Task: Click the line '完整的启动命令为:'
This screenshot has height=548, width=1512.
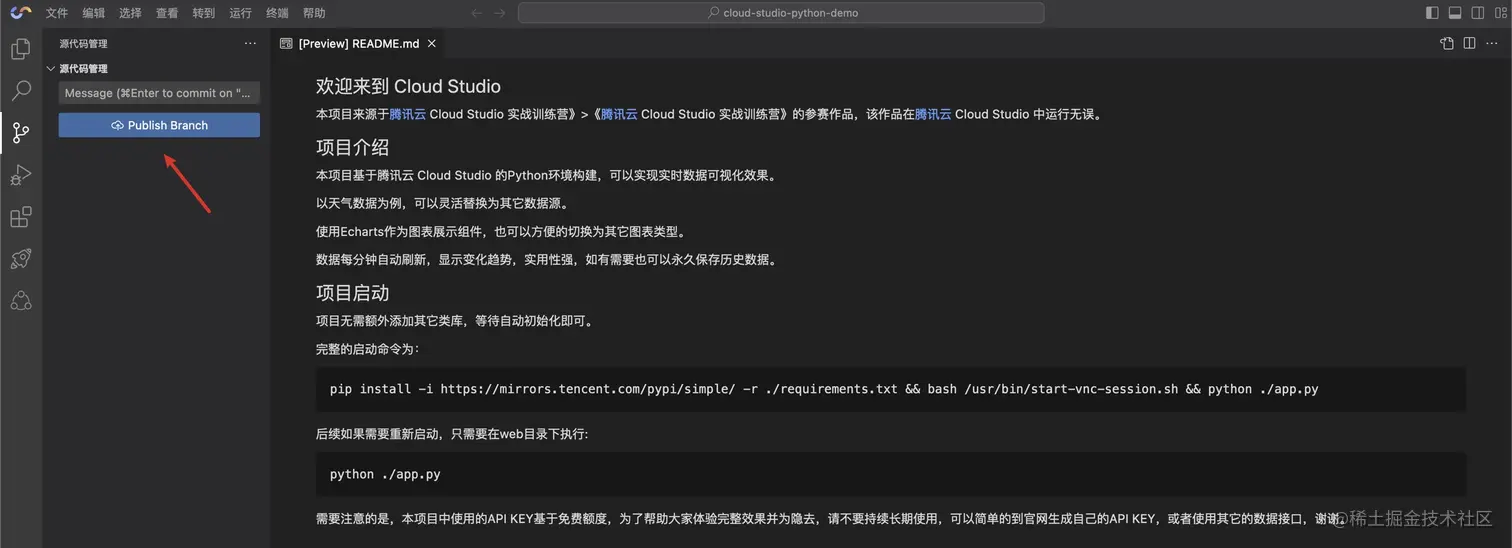Action: pyautogui.click(x=368, y=349)
